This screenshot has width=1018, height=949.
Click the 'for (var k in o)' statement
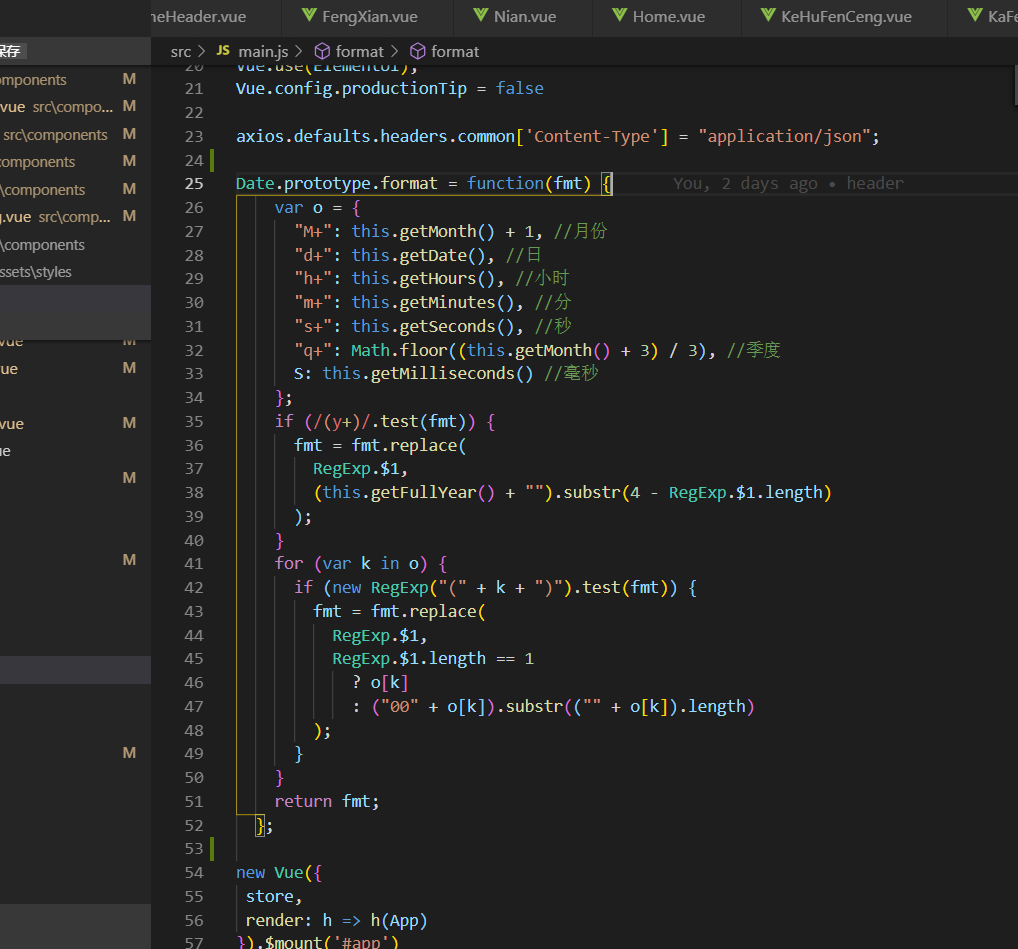pyautogui.click(x=351, y=563)
